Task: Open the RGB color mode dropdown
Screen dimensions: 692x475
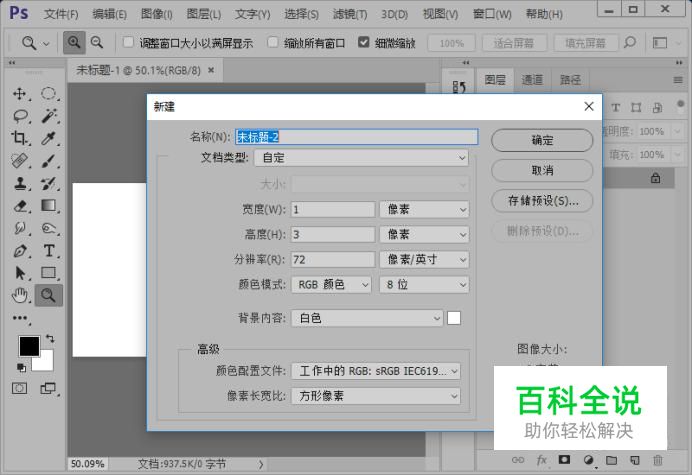Action: 331,285
